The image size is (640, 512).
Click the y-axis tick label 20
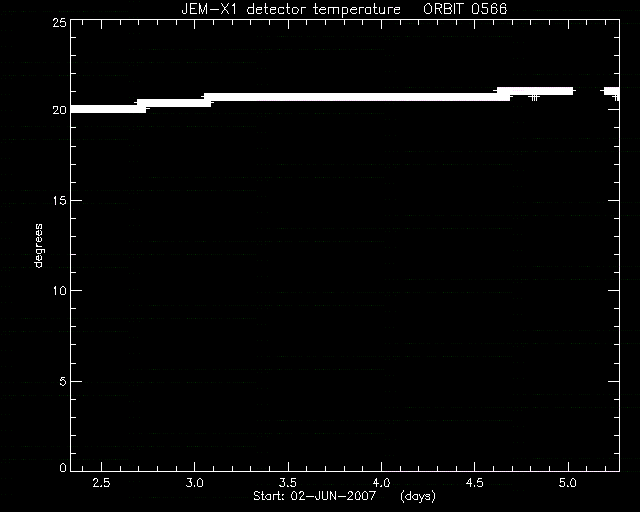[x=59, y=110]
